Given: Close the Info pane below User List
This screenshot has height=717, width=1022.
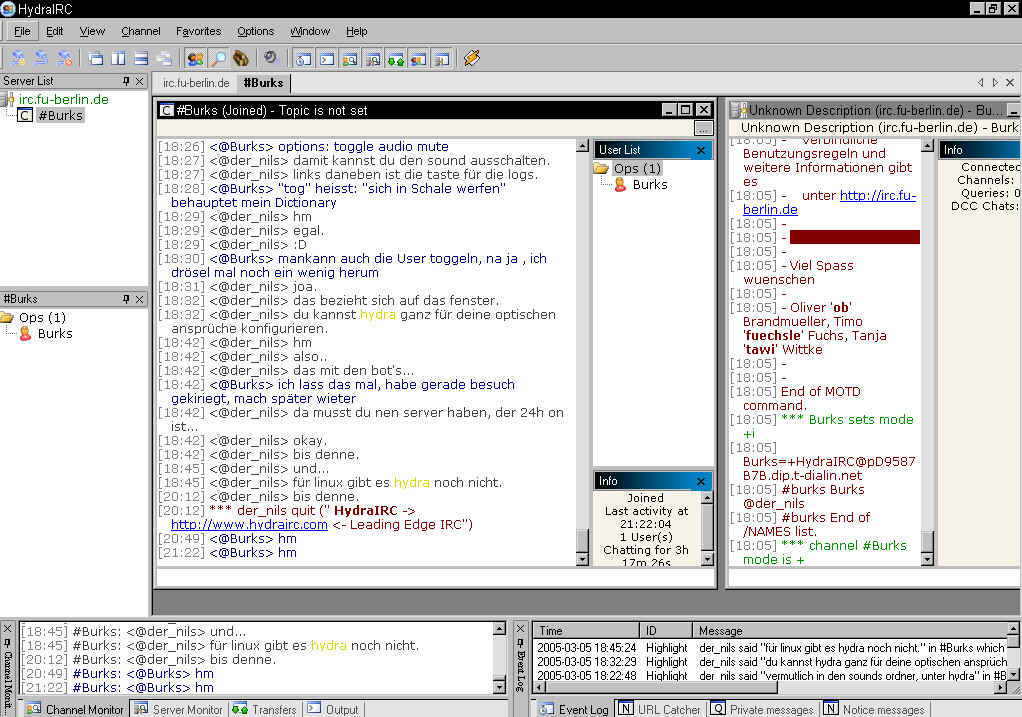Looking at the screenshot, I should (x=701, y=481).
